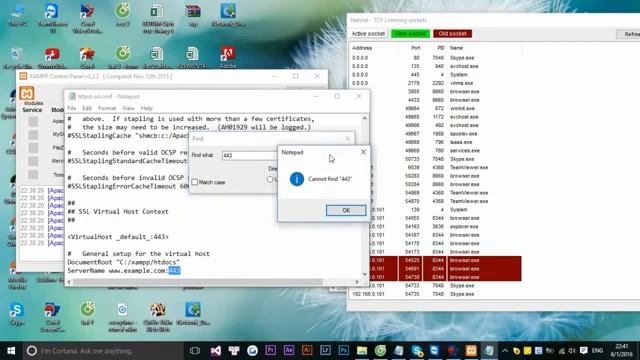Click Notepad horizontal scrollbar right arrow
This screenshot has height=360, width=640.
(x=357, y=282)
